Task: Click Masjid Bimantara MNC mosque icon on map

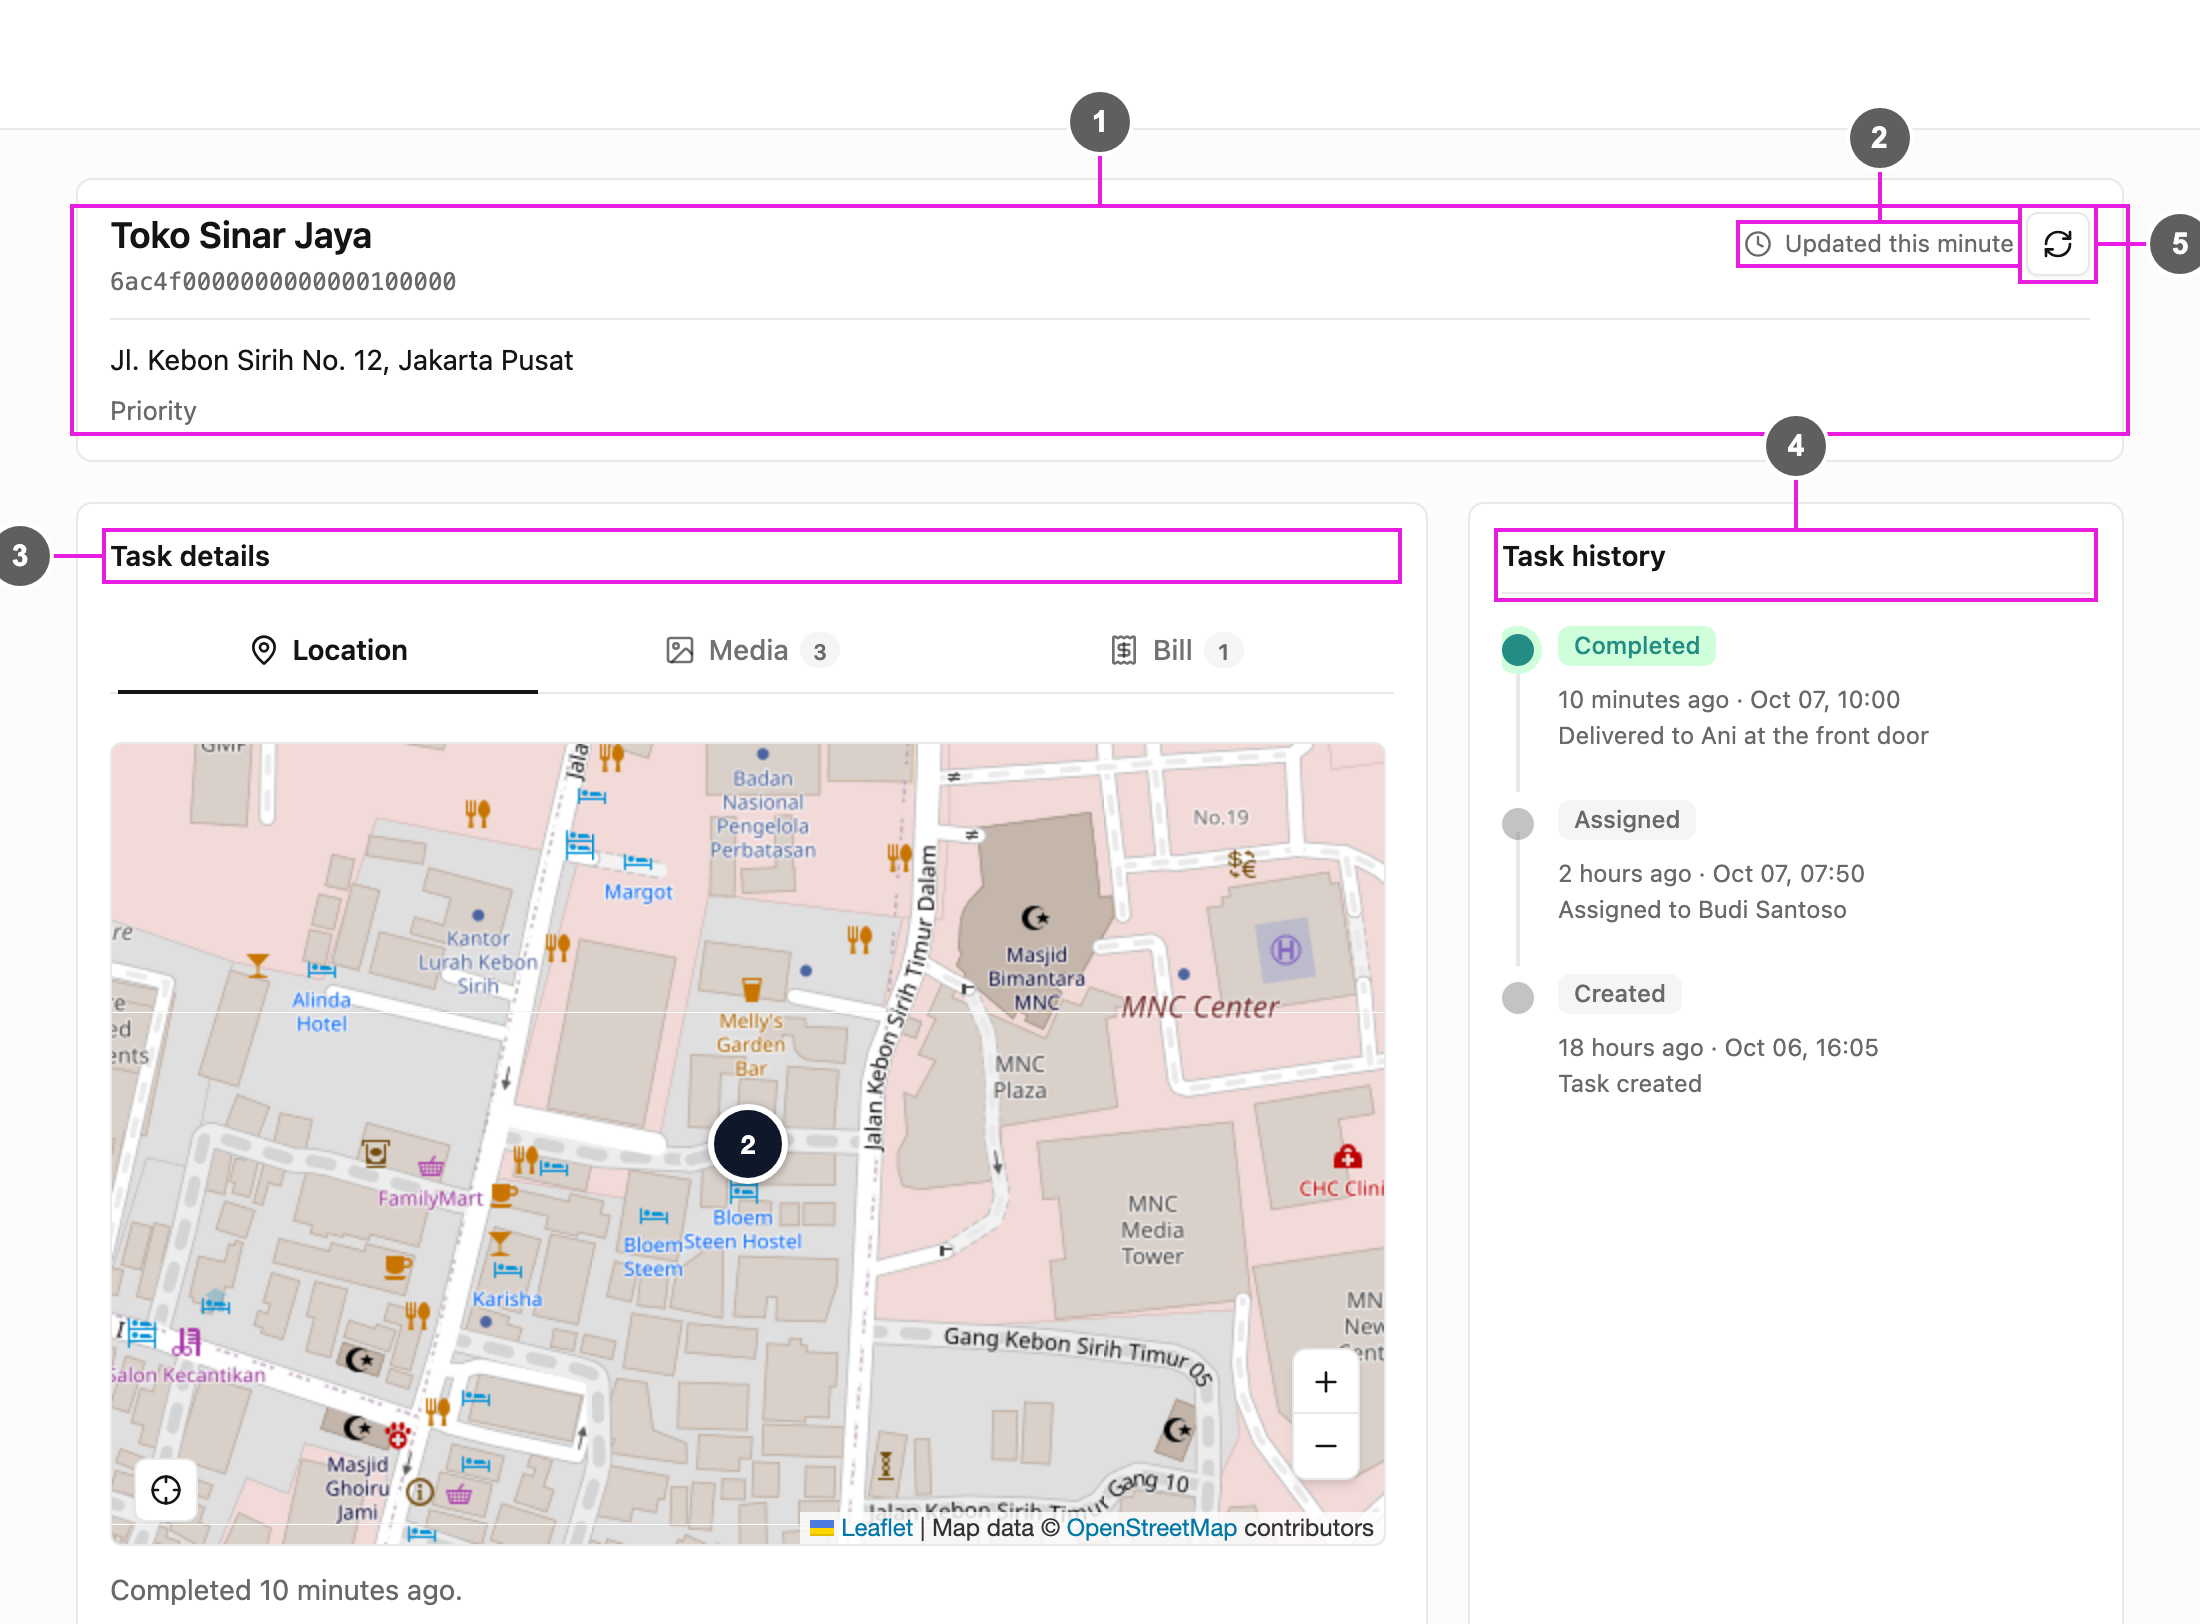Action: pyautogui.click(x=1035, y=918)
